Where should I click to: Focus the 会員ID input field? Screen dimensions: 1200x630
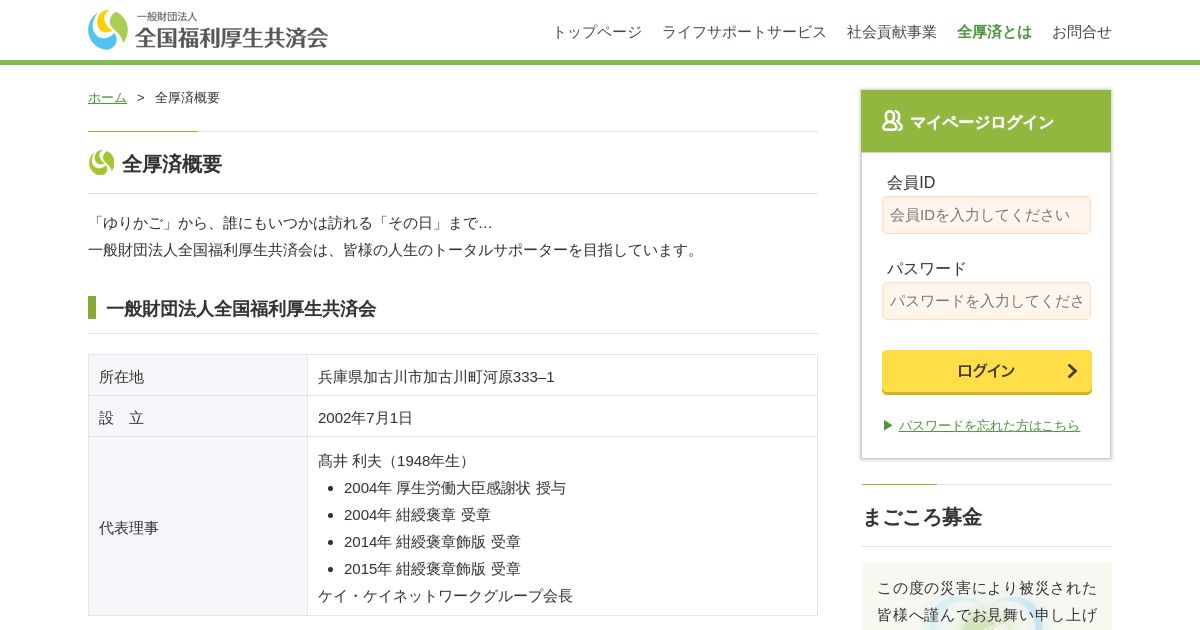986,215
